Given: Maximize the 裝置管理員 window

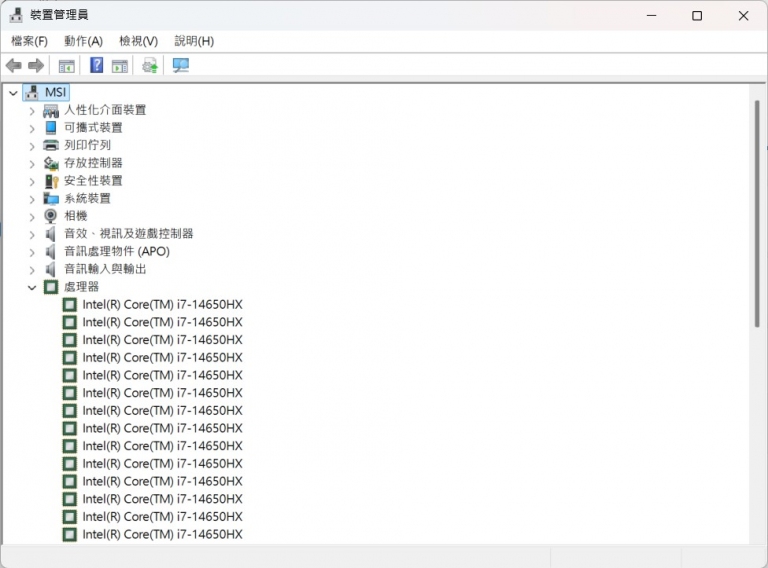Looking at the screenshot, I should click(x=697, y=16).
